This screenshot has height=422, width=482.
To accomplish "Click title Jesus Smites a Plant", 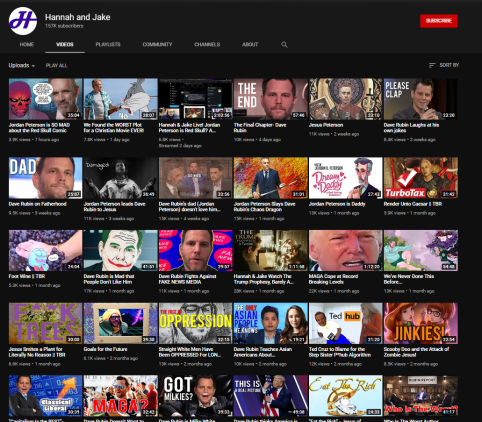I will tap(37, 352).
